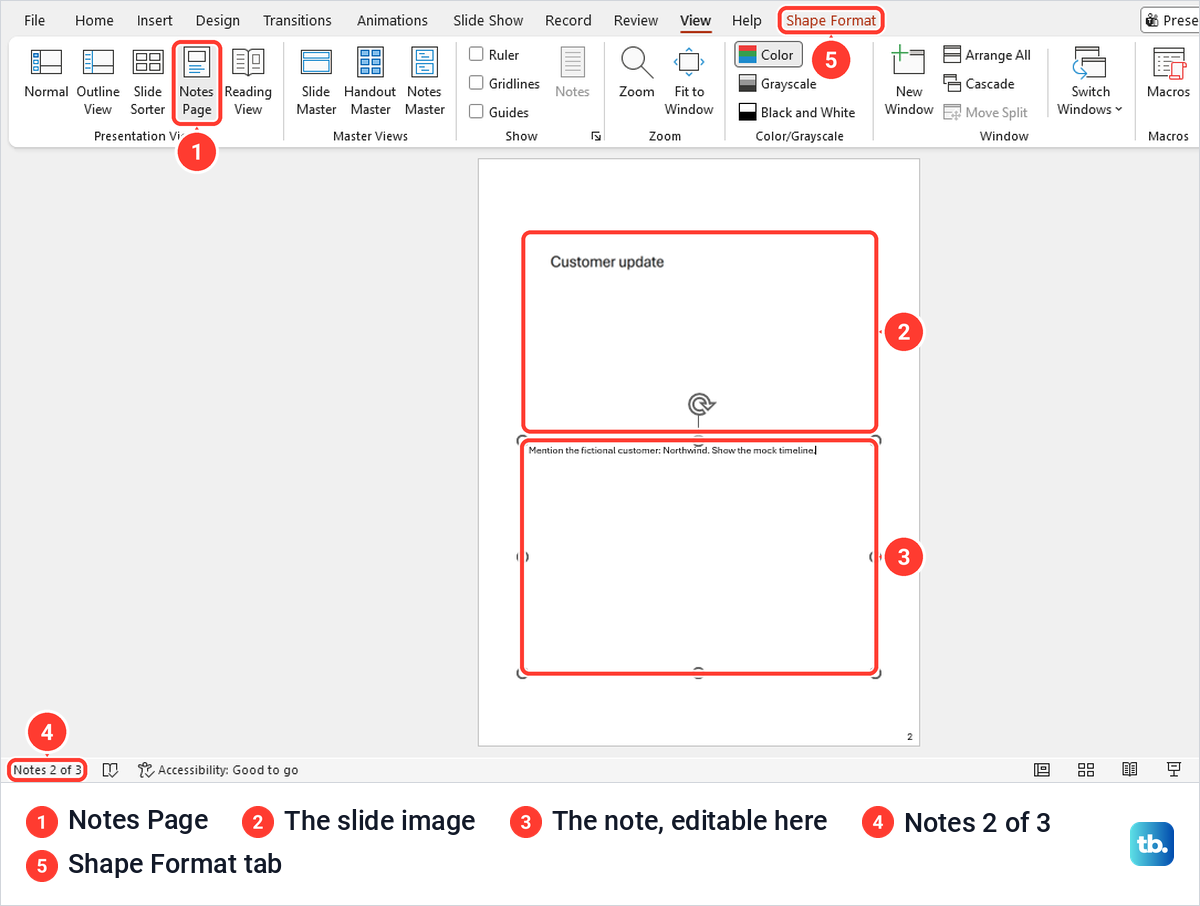Open Show group dialog launcher
Screen dimensions: 1200x906
[x=596, y=136]
